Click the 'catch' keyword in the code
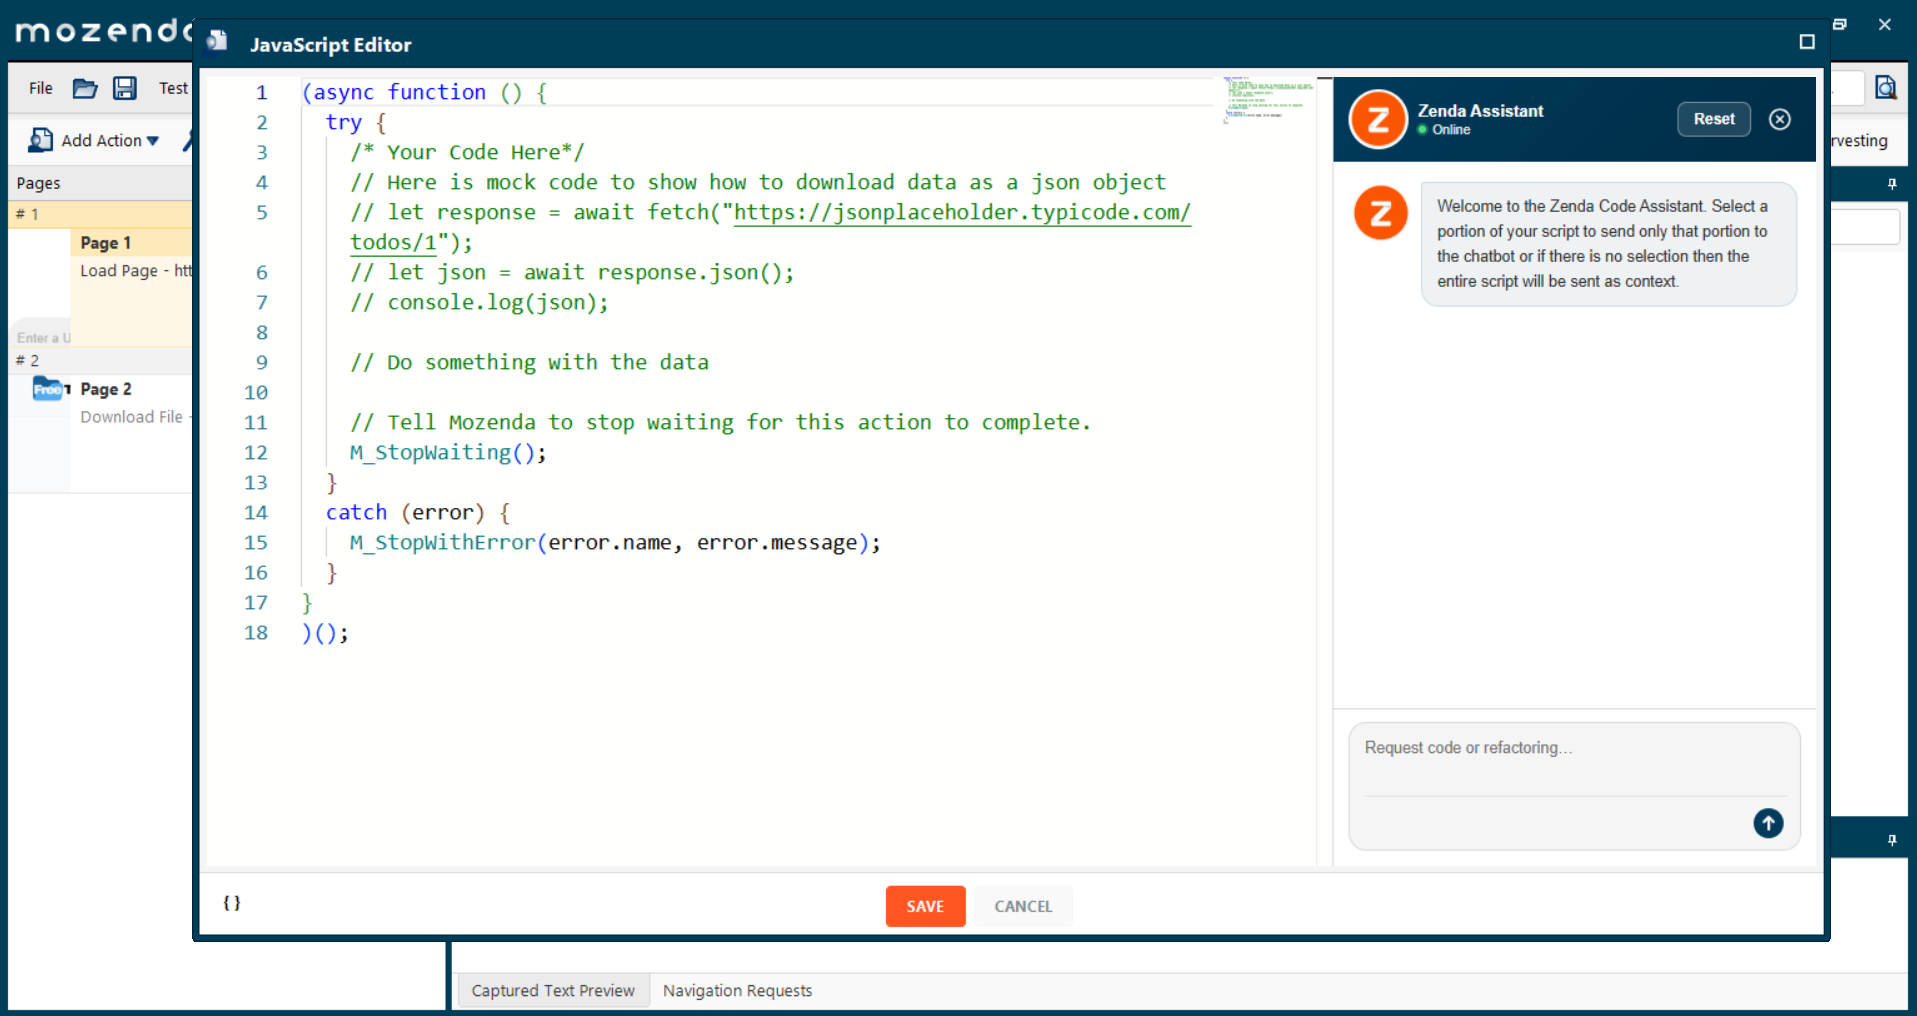This screenshot has height=1016, width=1917. tap(356, 512)
